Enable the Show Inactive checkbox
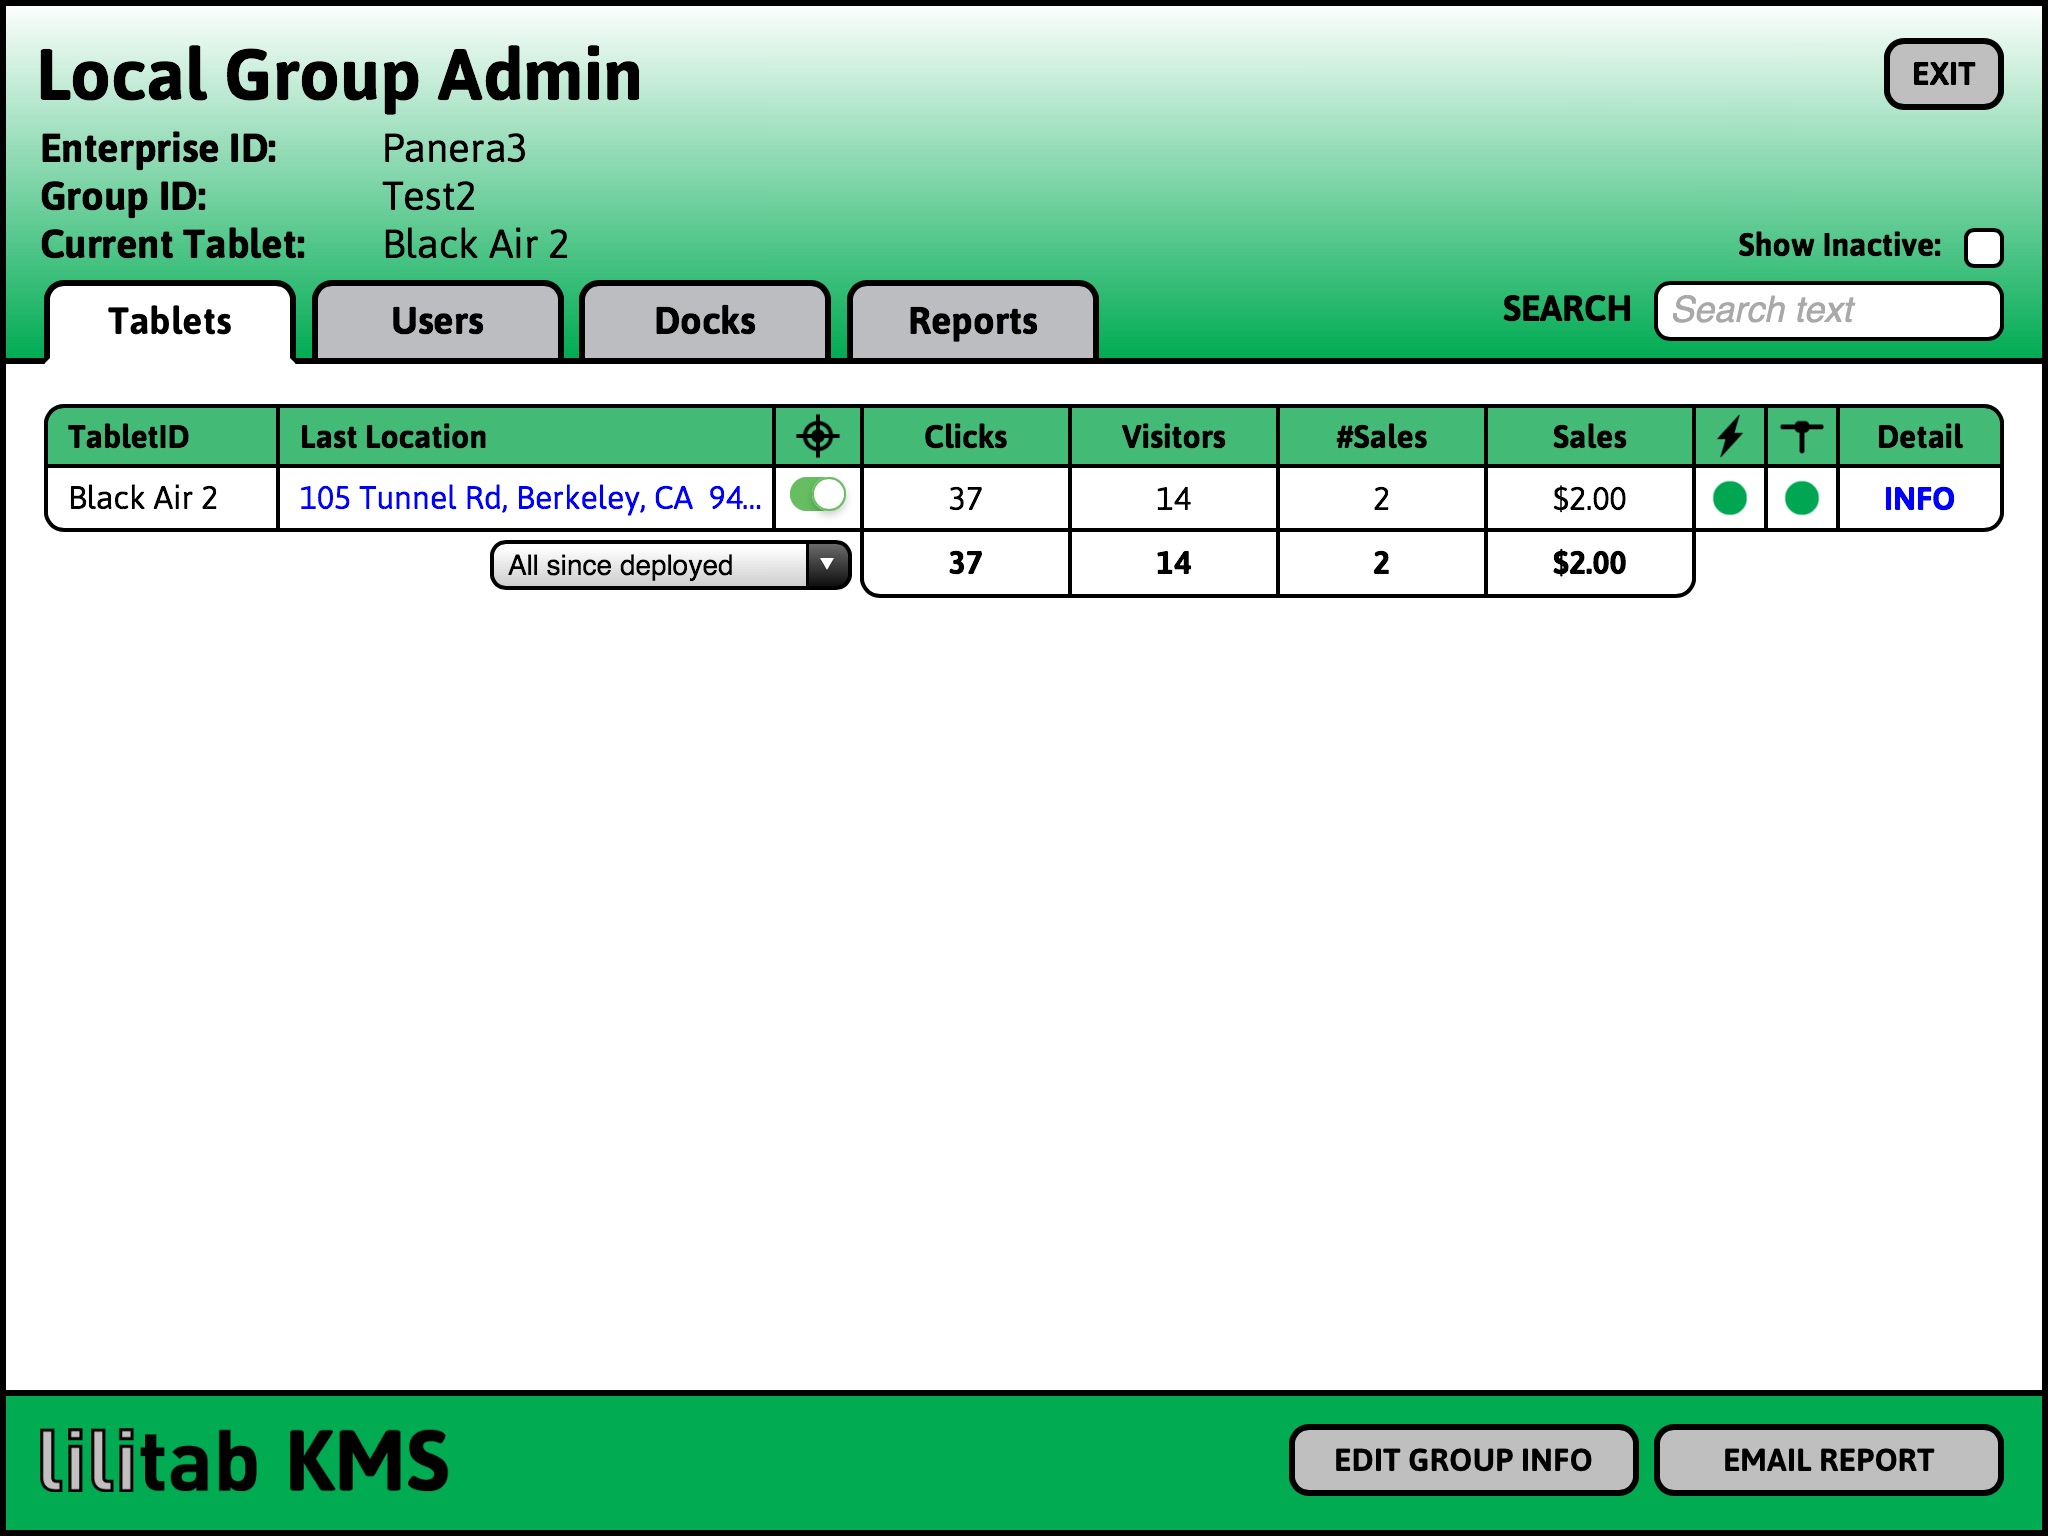 coord(1985,244)
